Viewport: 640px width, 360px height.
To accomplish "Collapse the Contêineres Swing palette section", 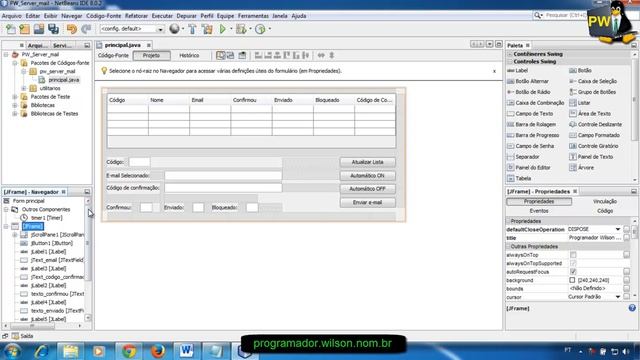I will click(510, 54).
